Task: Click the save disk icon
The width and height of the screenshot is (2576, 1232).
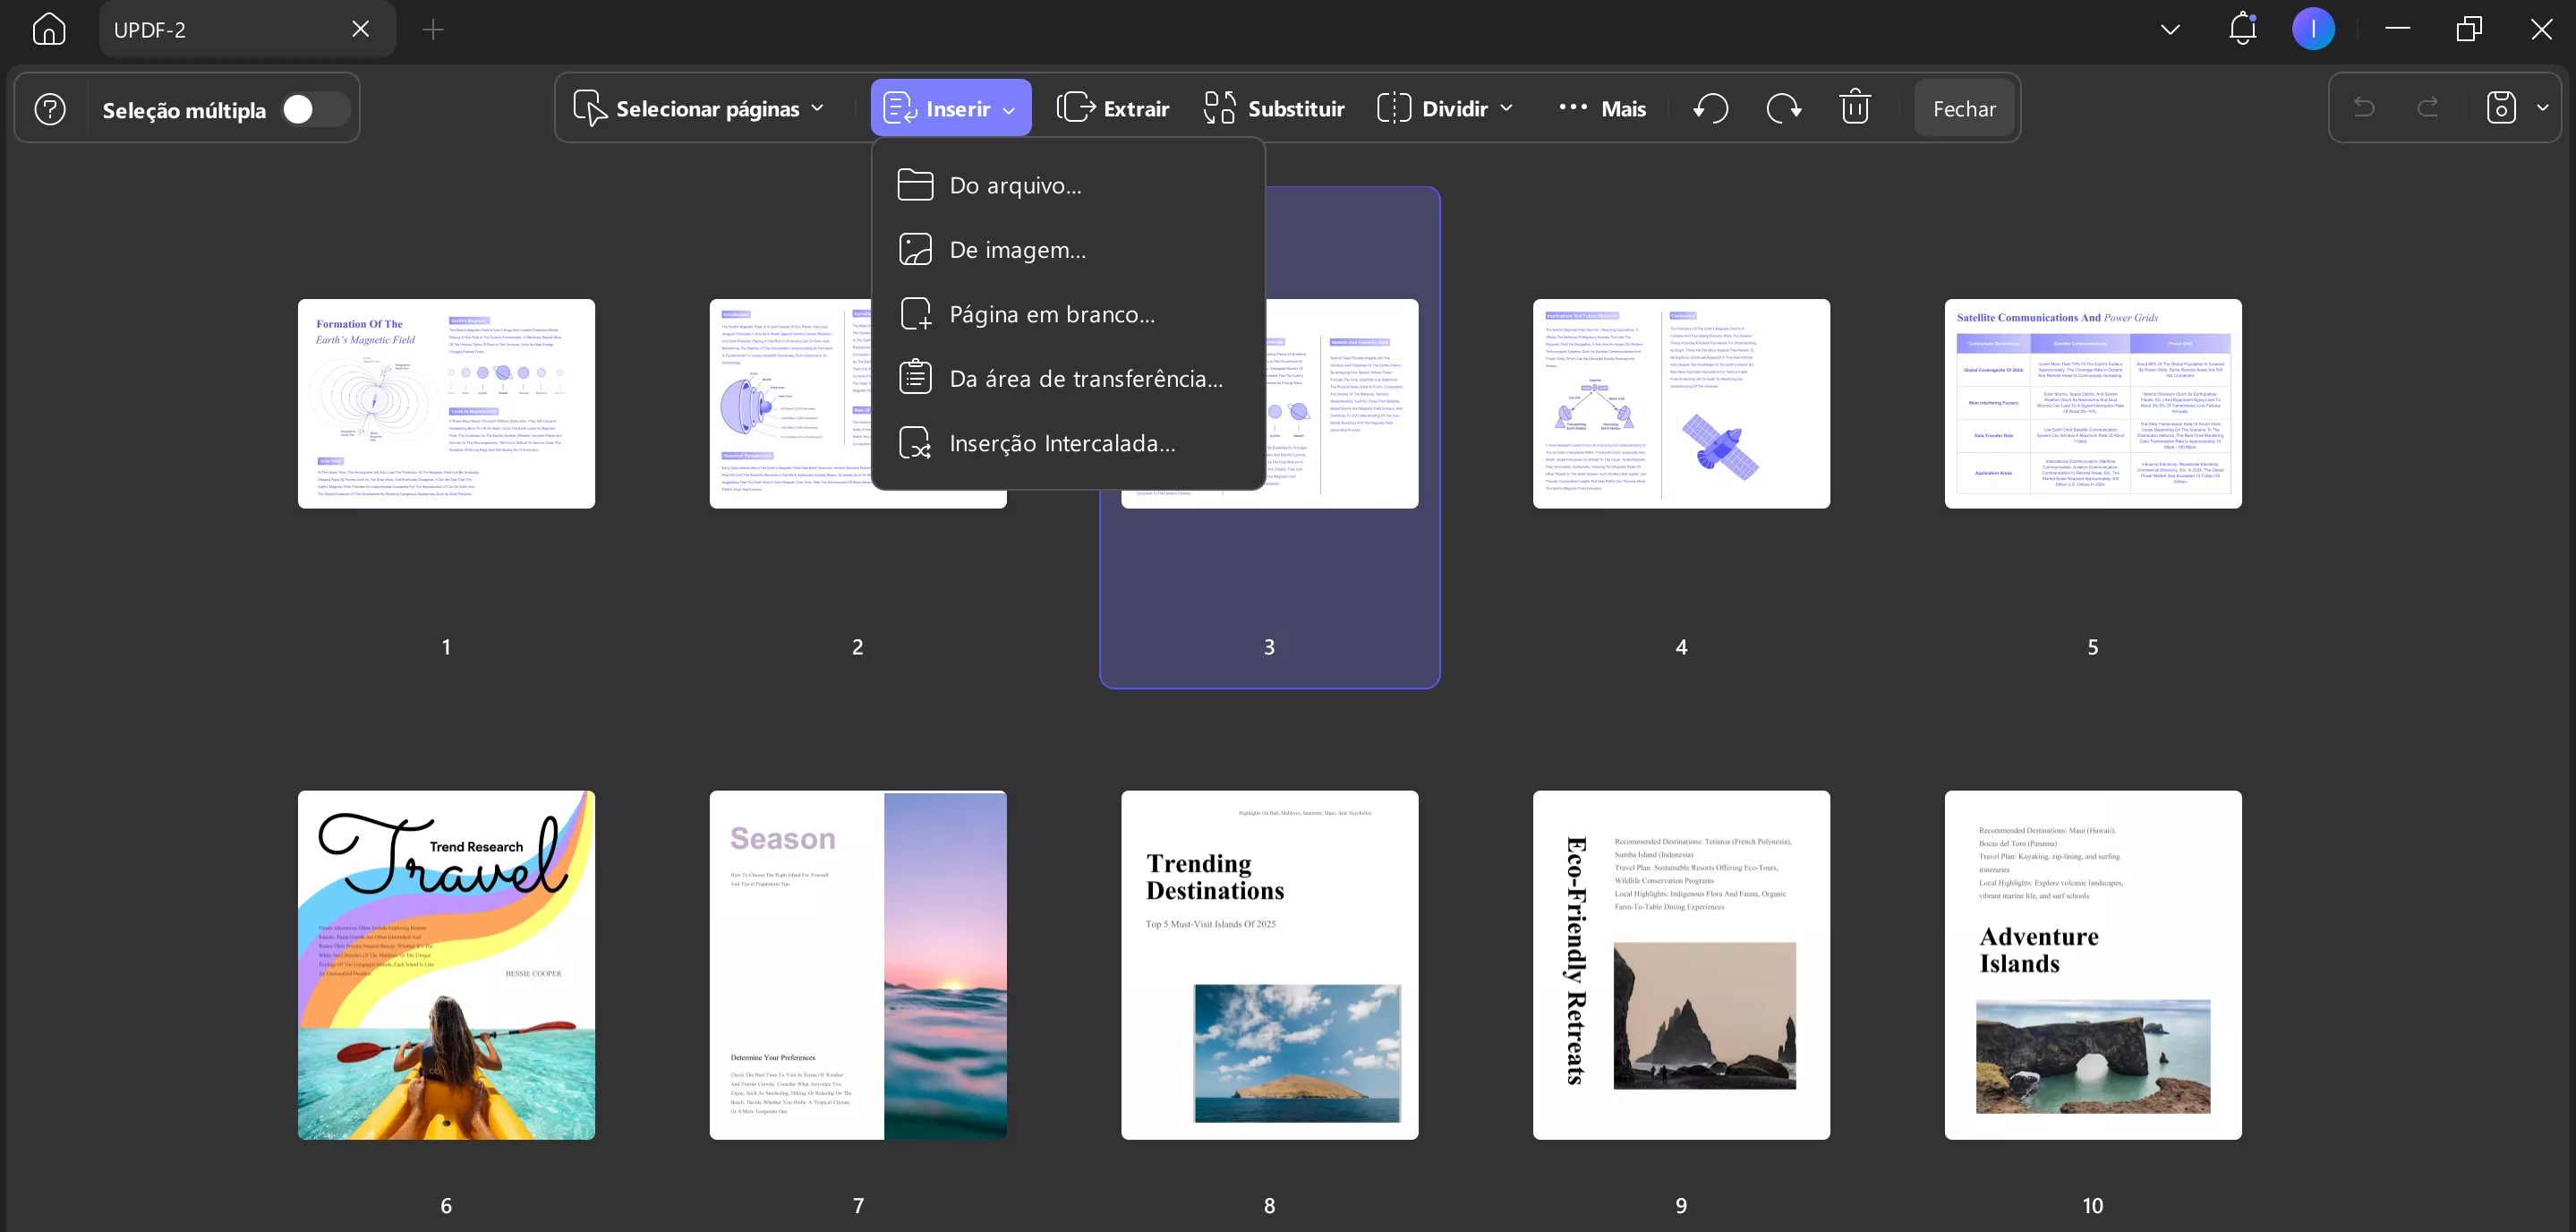Action: click(x=2500, y=108)
